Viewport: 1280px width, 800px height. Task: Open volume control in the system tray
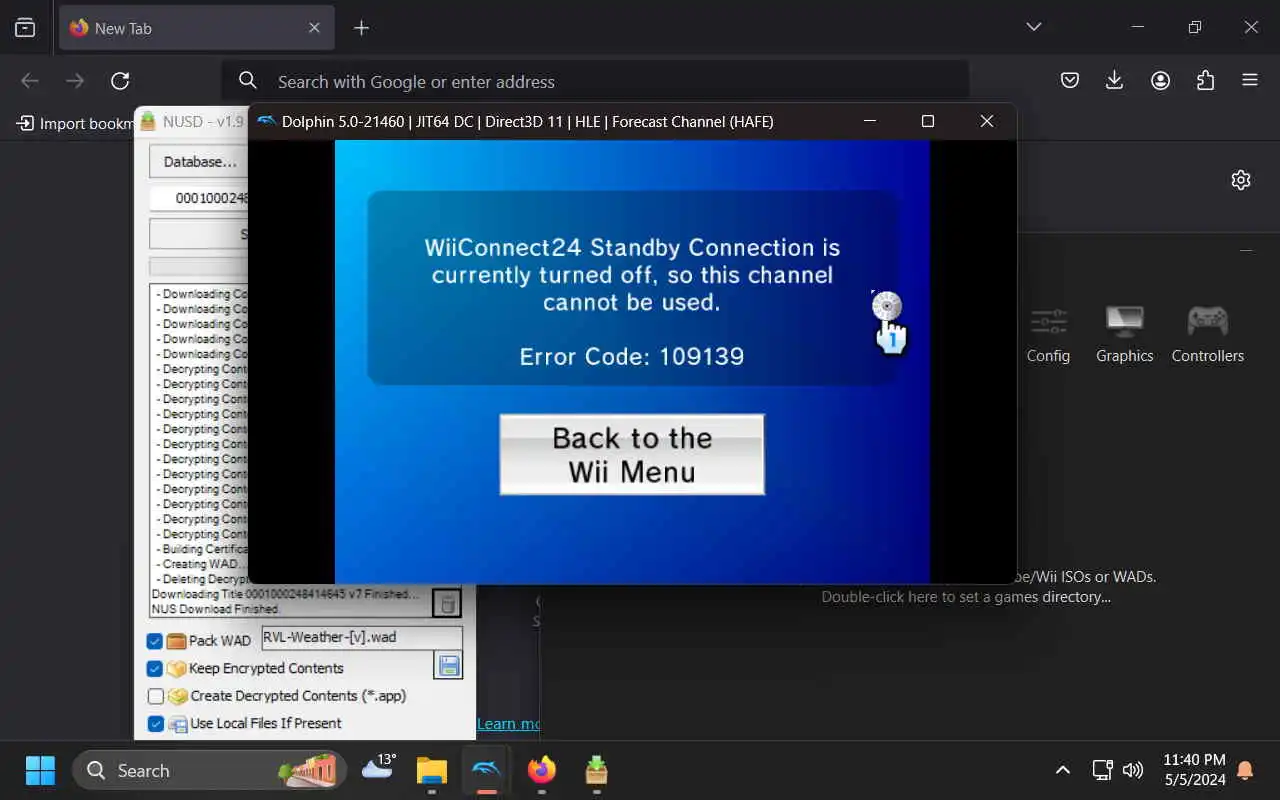pyautogui.click(x=1133, y=770)
